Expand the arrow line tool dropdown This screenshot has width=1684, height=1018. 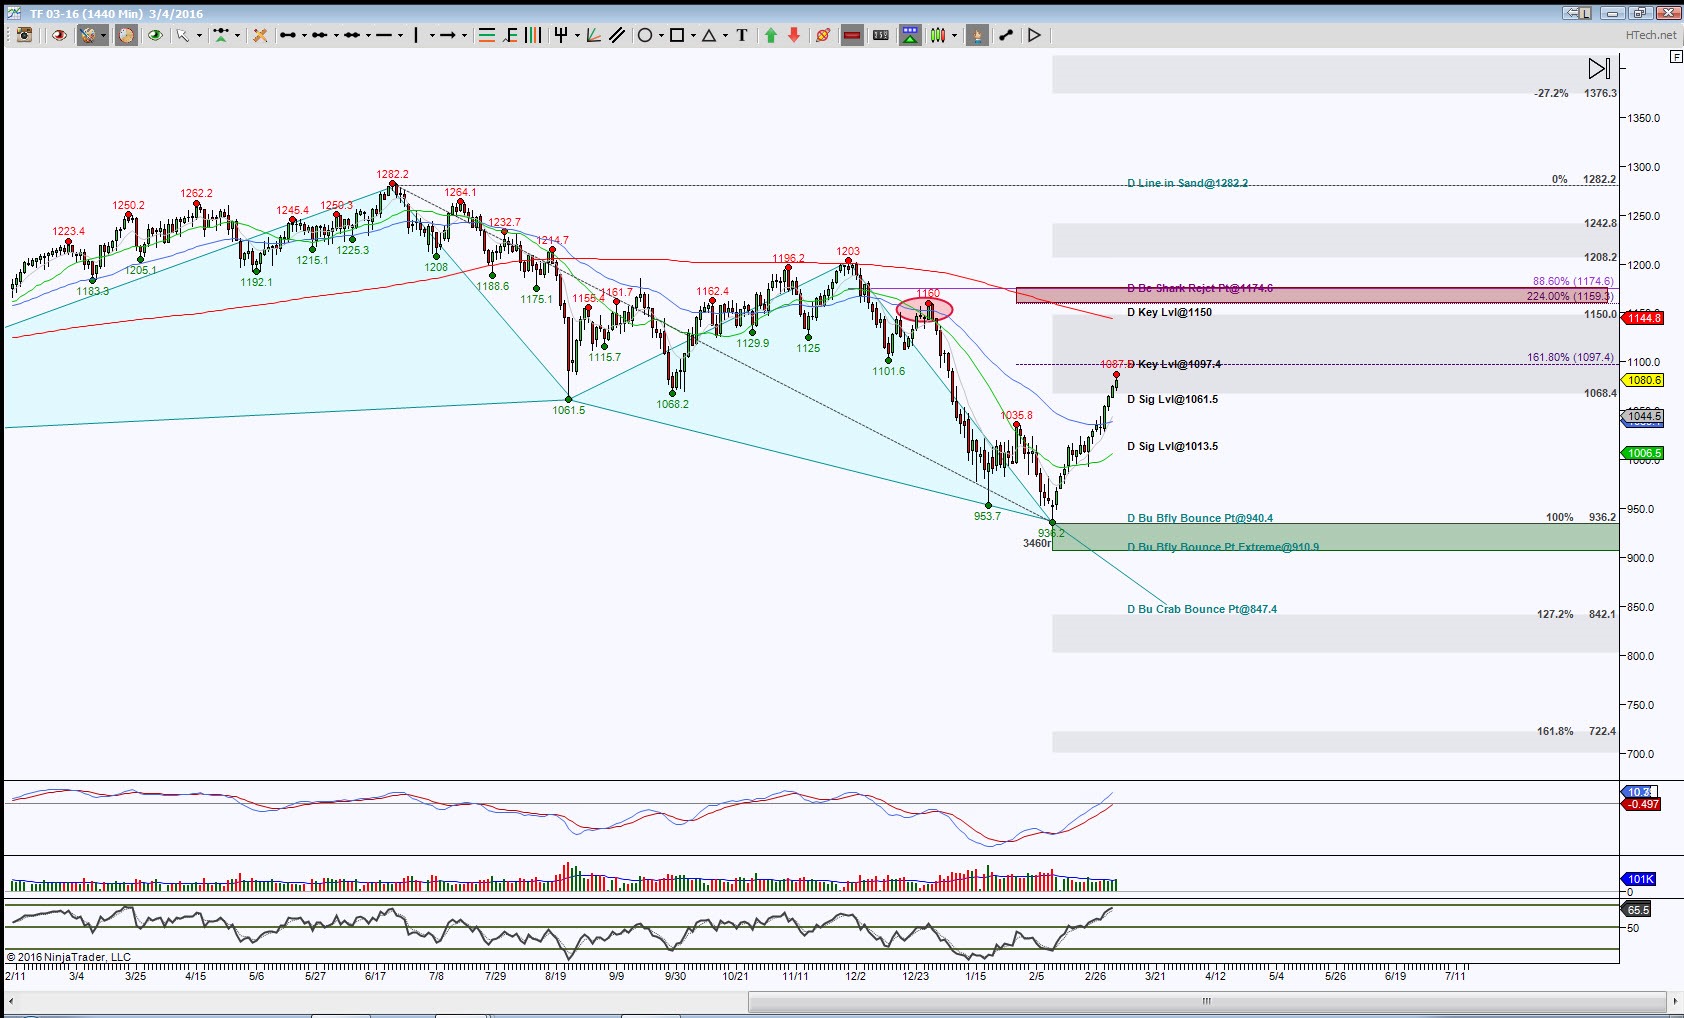pos(464,35)
